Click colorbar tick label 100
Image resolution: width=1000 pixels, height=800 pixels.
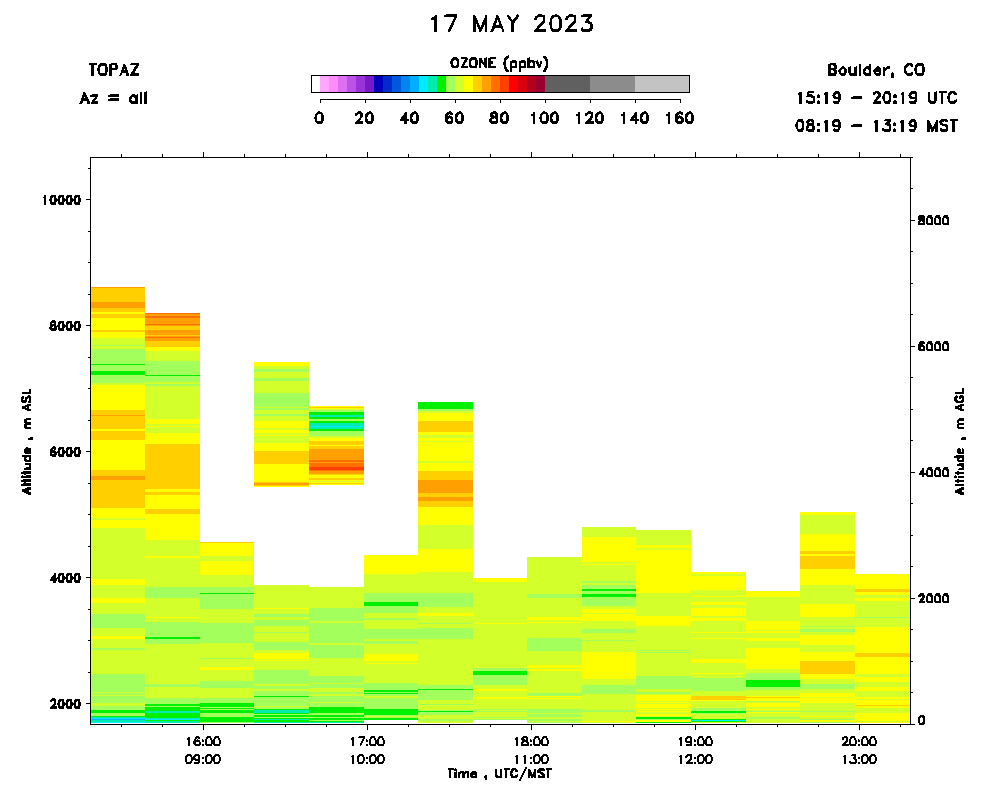pos(545,118)
